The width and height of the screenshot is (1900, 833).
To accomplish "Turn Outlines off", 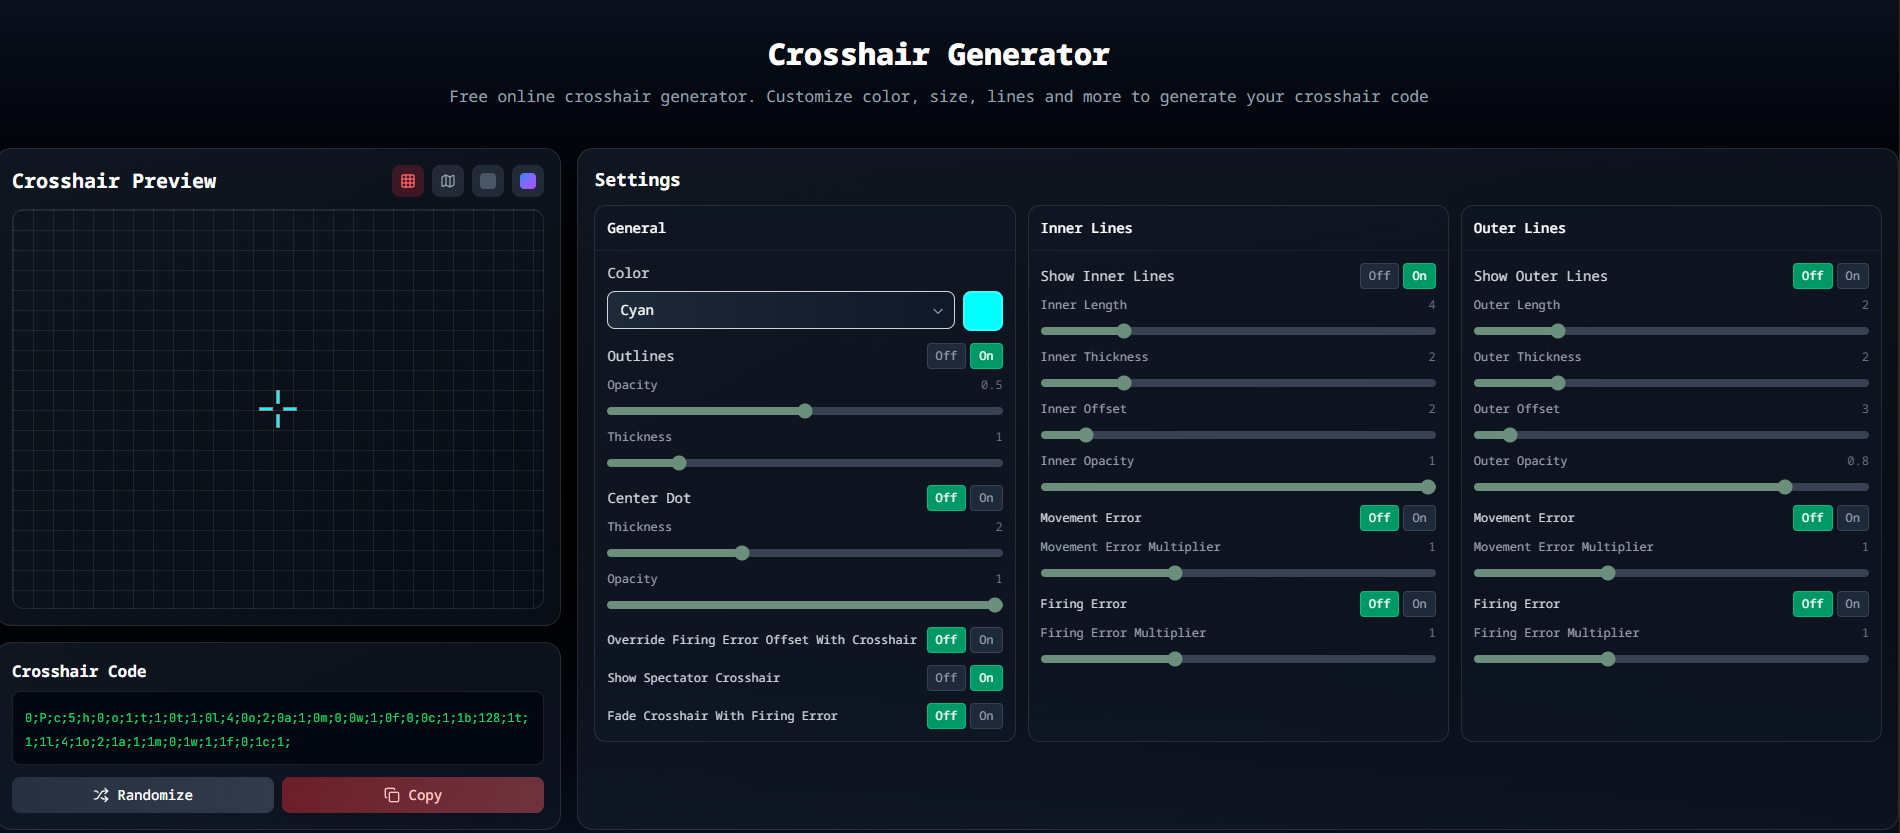I will click(946, 356).
